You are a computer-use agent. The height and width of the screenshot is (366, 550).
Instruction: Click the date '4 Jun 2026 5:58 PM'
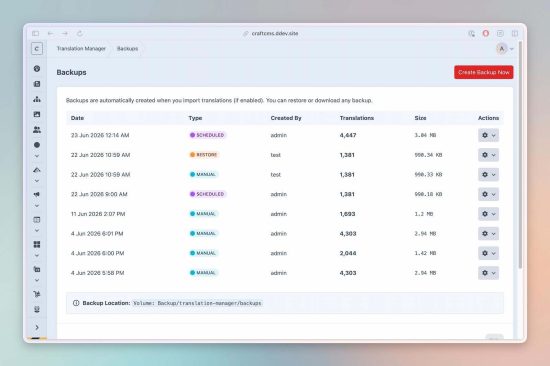[98, 273]
